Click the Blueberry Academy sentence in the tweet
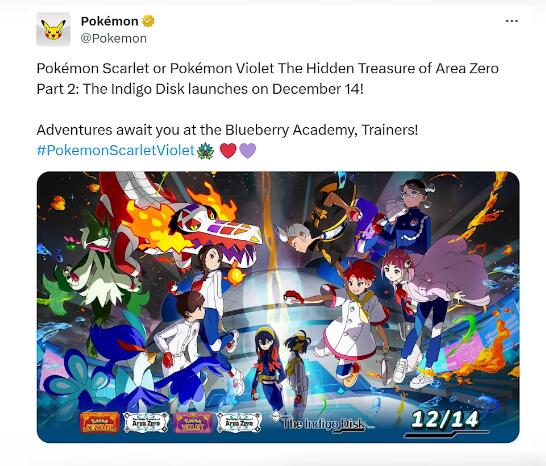Image resolution: width=546 pixels, height=466 pixels. [x=227, y=130]
